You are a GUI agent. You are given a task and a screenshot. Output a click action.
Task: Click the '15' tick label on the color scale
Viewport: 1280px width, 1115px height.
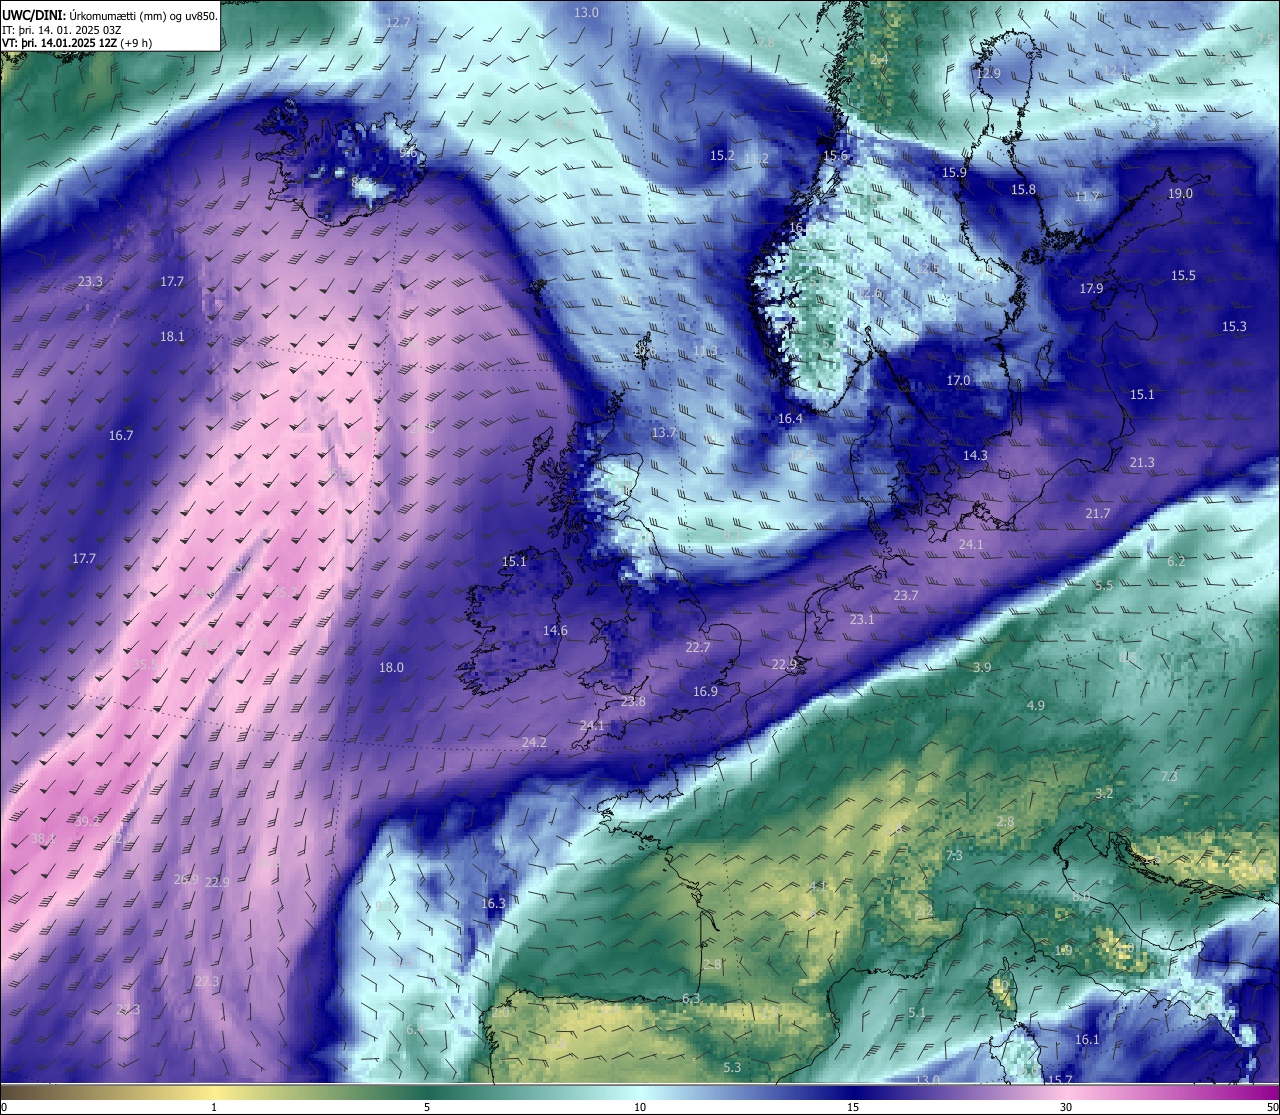tap(853, 1107)
